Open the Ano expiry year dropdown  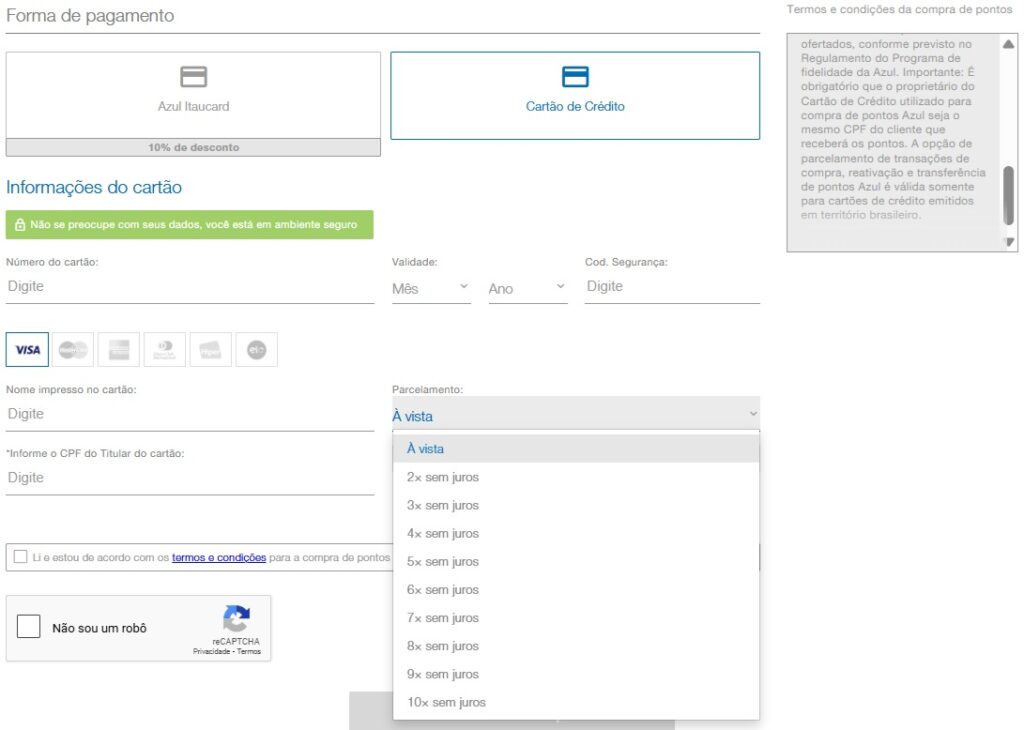(527, 288)
